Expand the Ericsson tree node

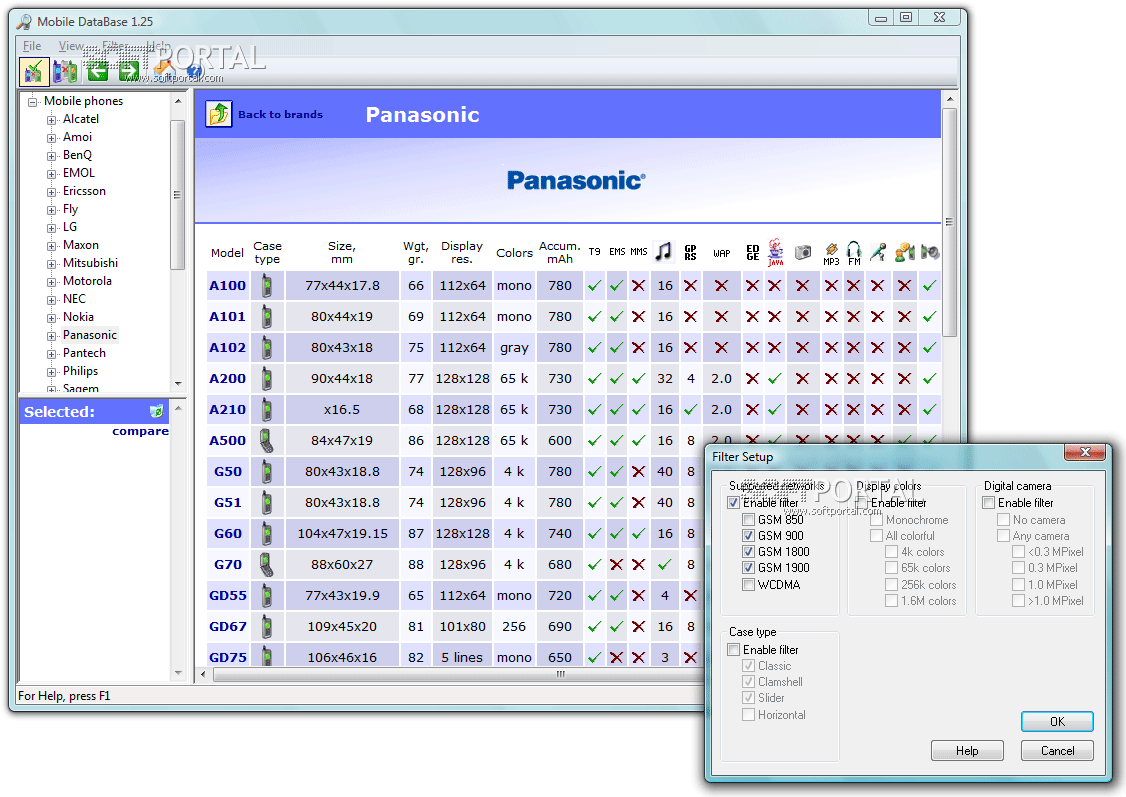coord(51,192)
